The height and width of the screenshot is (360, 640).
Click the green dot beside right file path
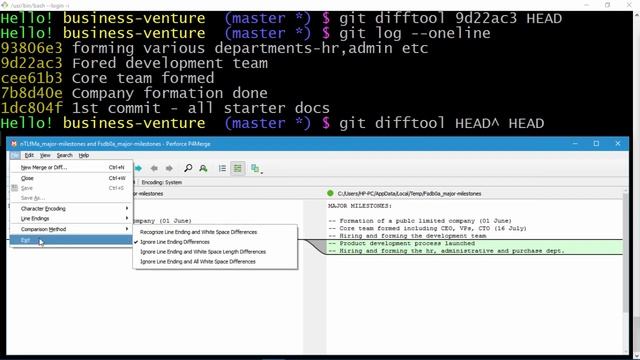(x=330, y=193)
